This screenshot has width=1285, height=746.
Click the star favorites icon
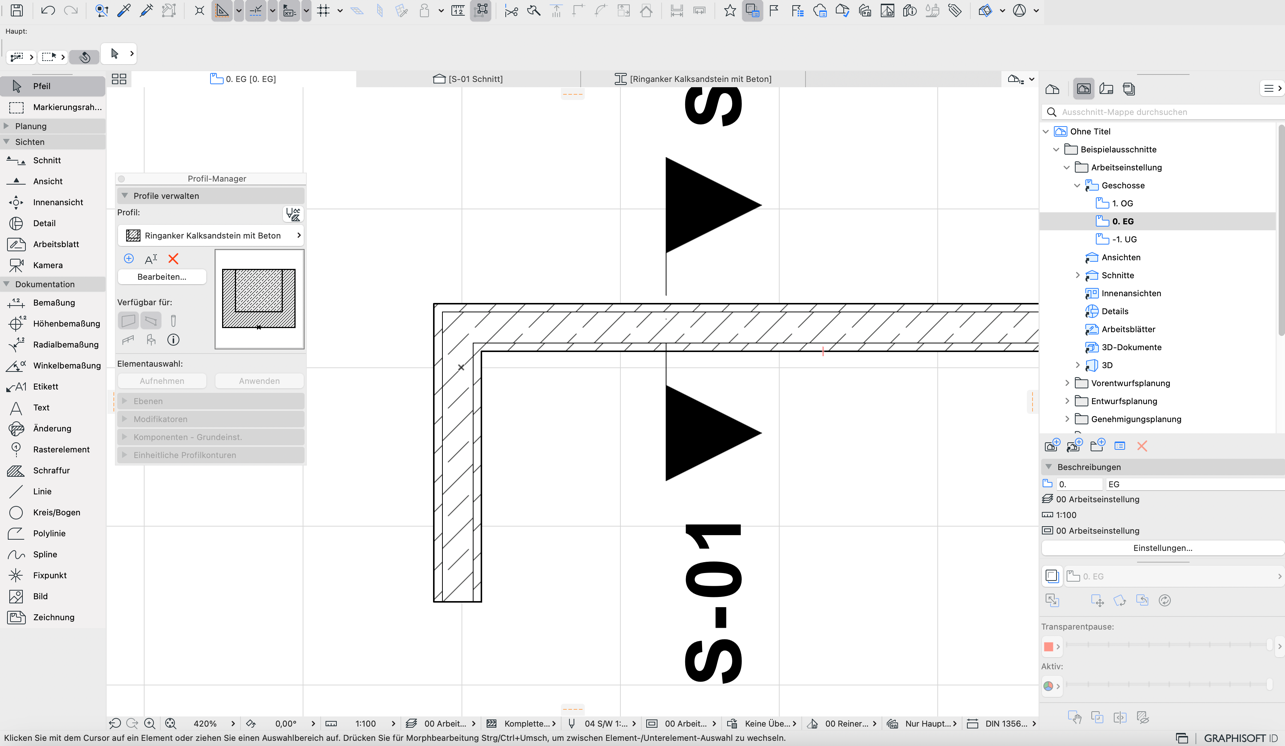pos(730,11)
